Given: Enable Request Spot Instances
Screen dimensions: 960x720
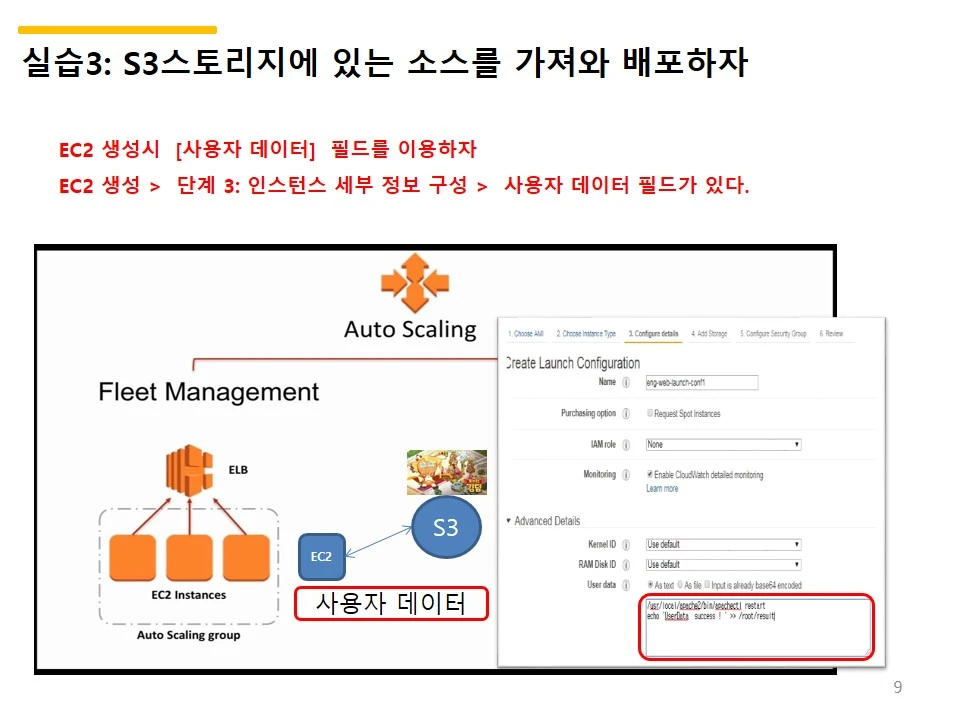Looking at the screenshot, I should click(x=650, y=414).
